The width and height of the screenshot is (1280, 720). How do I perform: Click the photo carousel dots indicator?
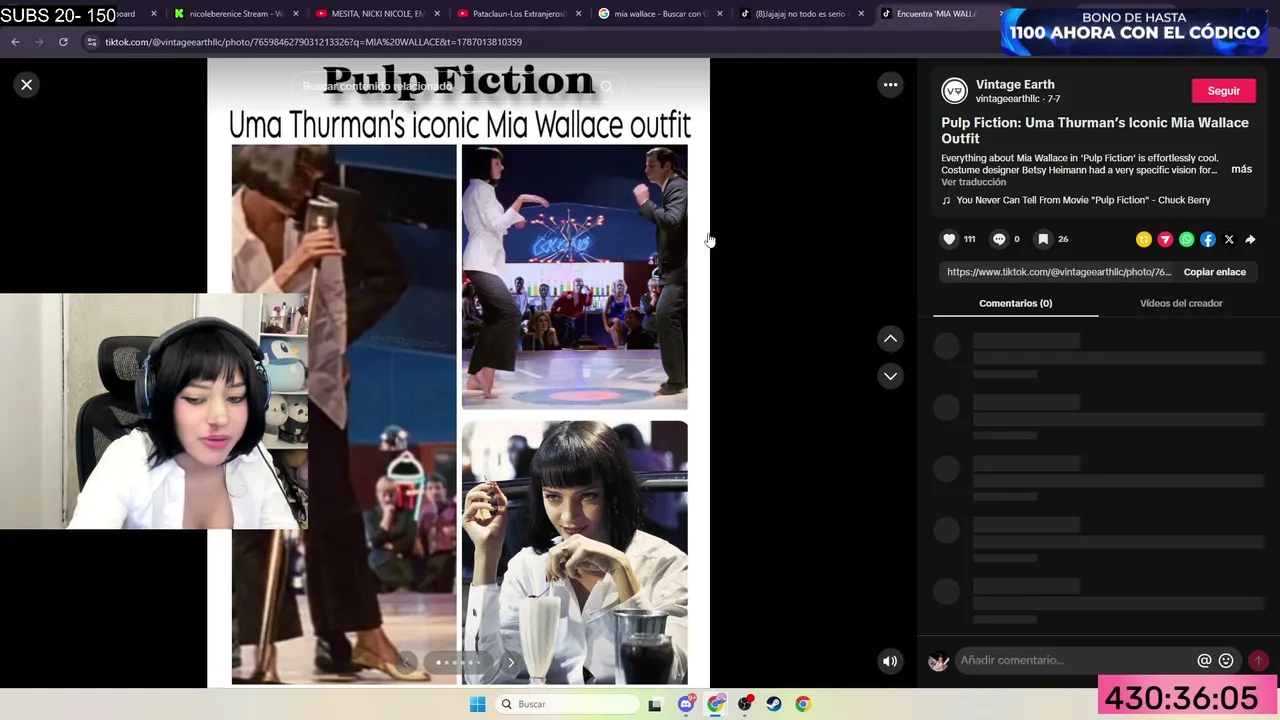click(x=458, y=662)
